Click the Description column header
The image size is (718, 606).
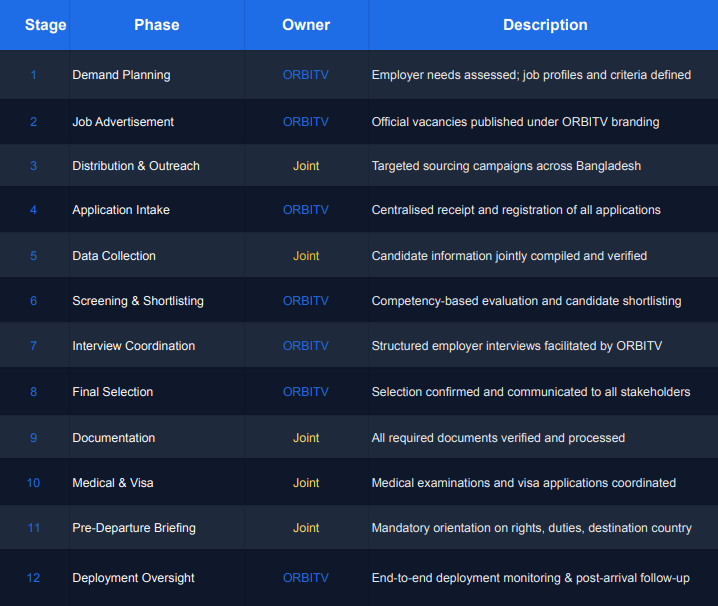tap(545, 25)
